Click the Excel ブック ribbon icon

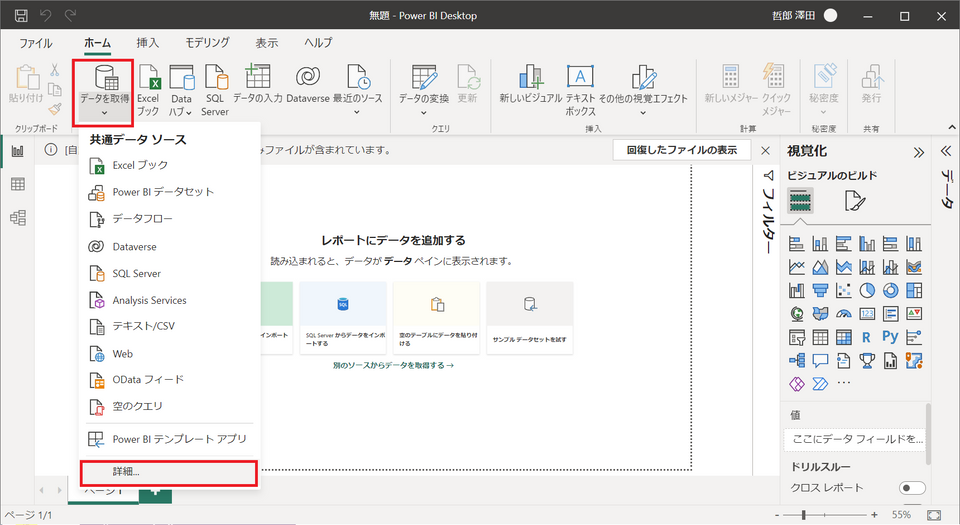pos(148,90)
